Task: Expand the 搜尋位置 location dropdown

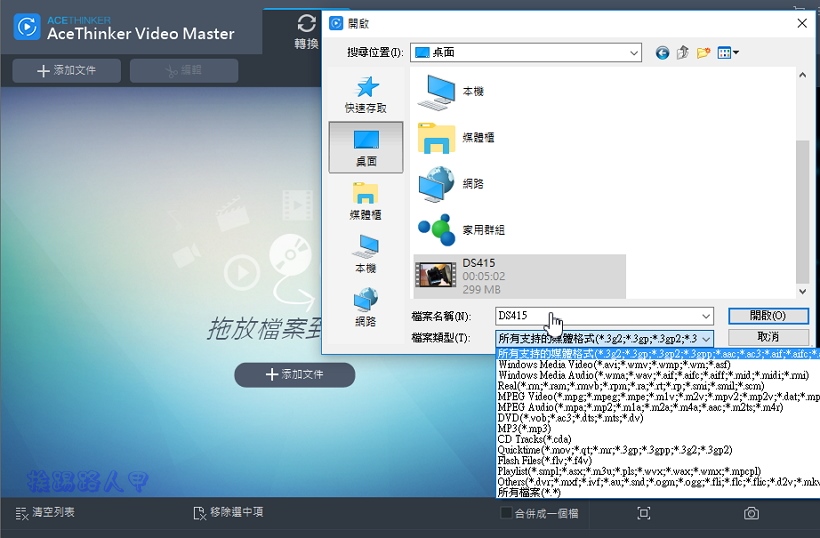Action: coord(633,53)
